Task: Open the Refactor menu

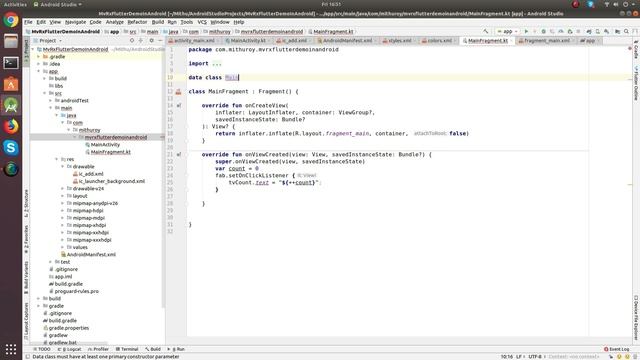Action: 137,22
